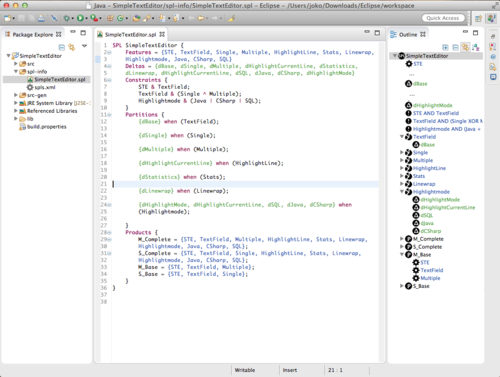The height and width of the screenshot is (377, 500).
Task: Click the pencil marker icon in toolbar
Action: click(x=231, y=18)
